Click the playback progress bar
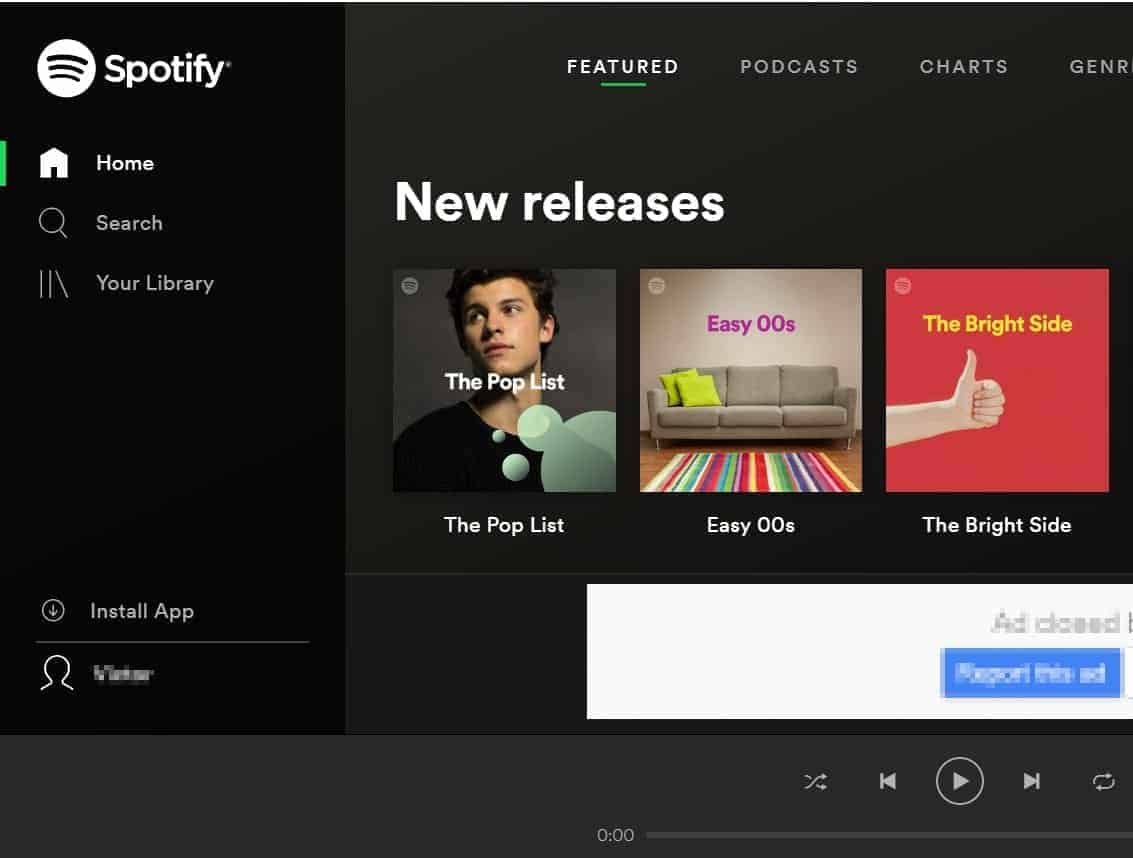This screenshot has height=858, width=1133. click(x=889, y=835)
